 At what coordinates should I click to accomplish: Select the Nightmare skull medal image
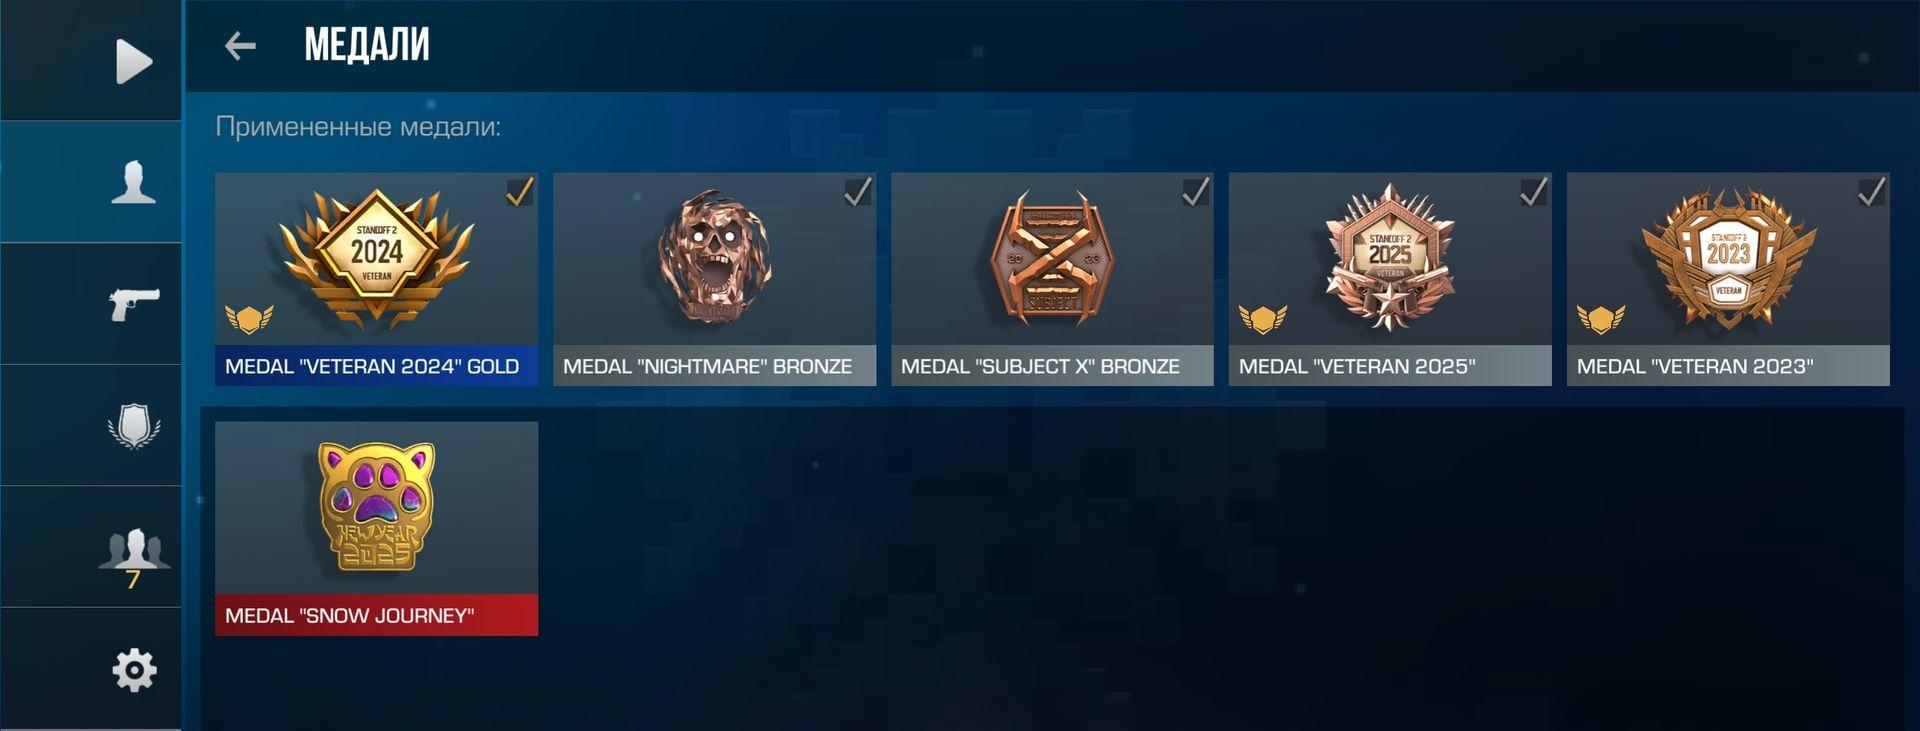click(714, 256)
